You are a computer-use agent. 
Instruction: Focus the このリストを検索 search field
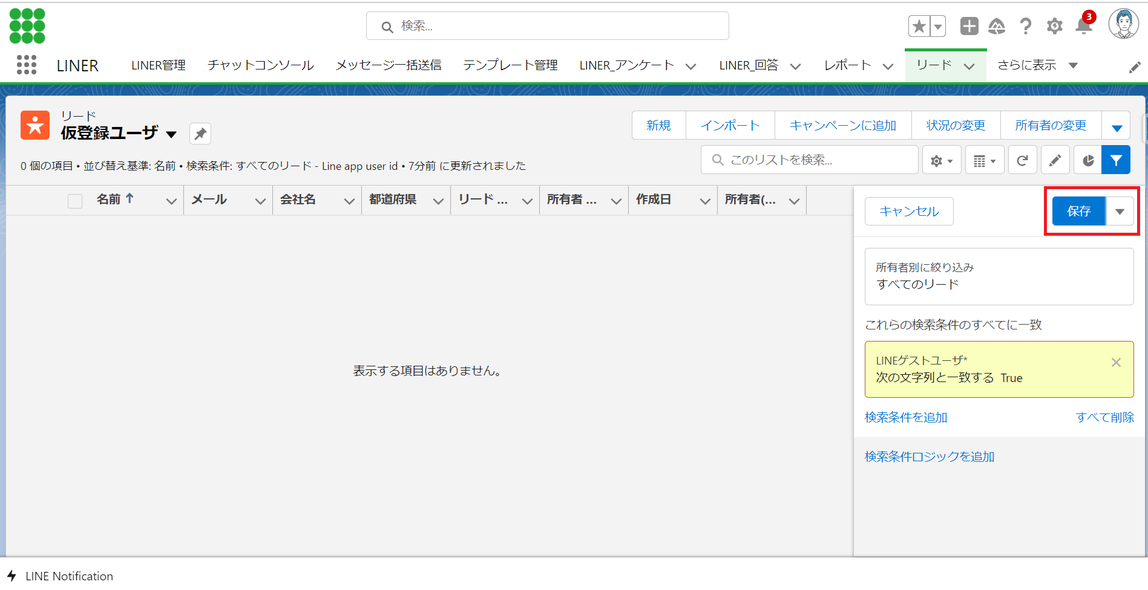tap(810, 160)
